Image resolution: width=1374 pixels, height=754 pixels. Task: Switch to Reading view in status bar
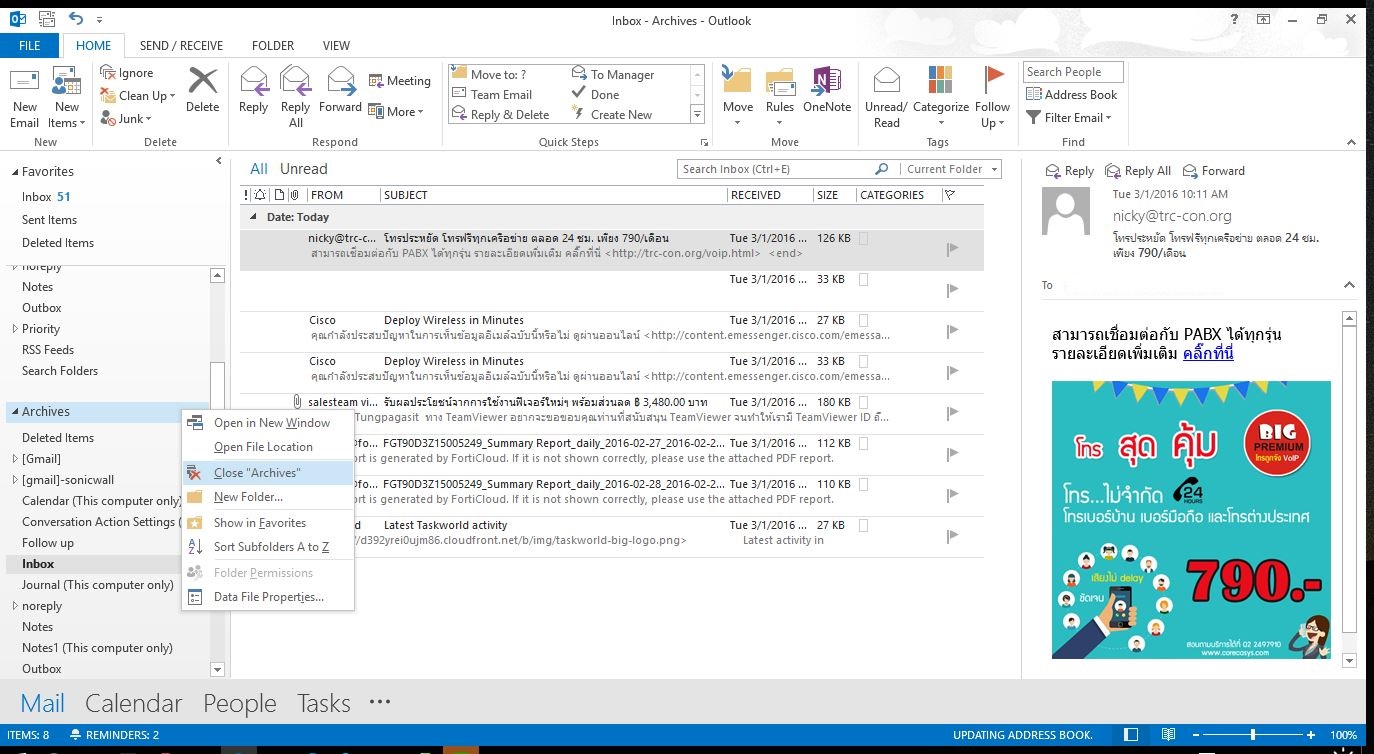click(x=1168, y=735)
